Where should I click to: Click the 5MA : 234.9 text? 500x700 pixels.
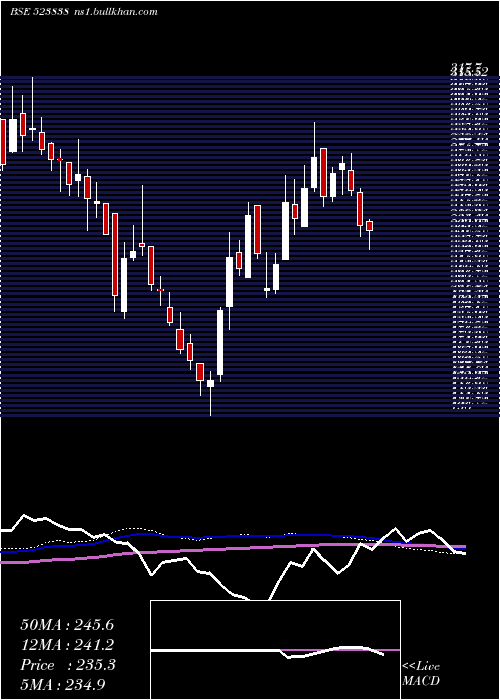[x=63, y=684]
